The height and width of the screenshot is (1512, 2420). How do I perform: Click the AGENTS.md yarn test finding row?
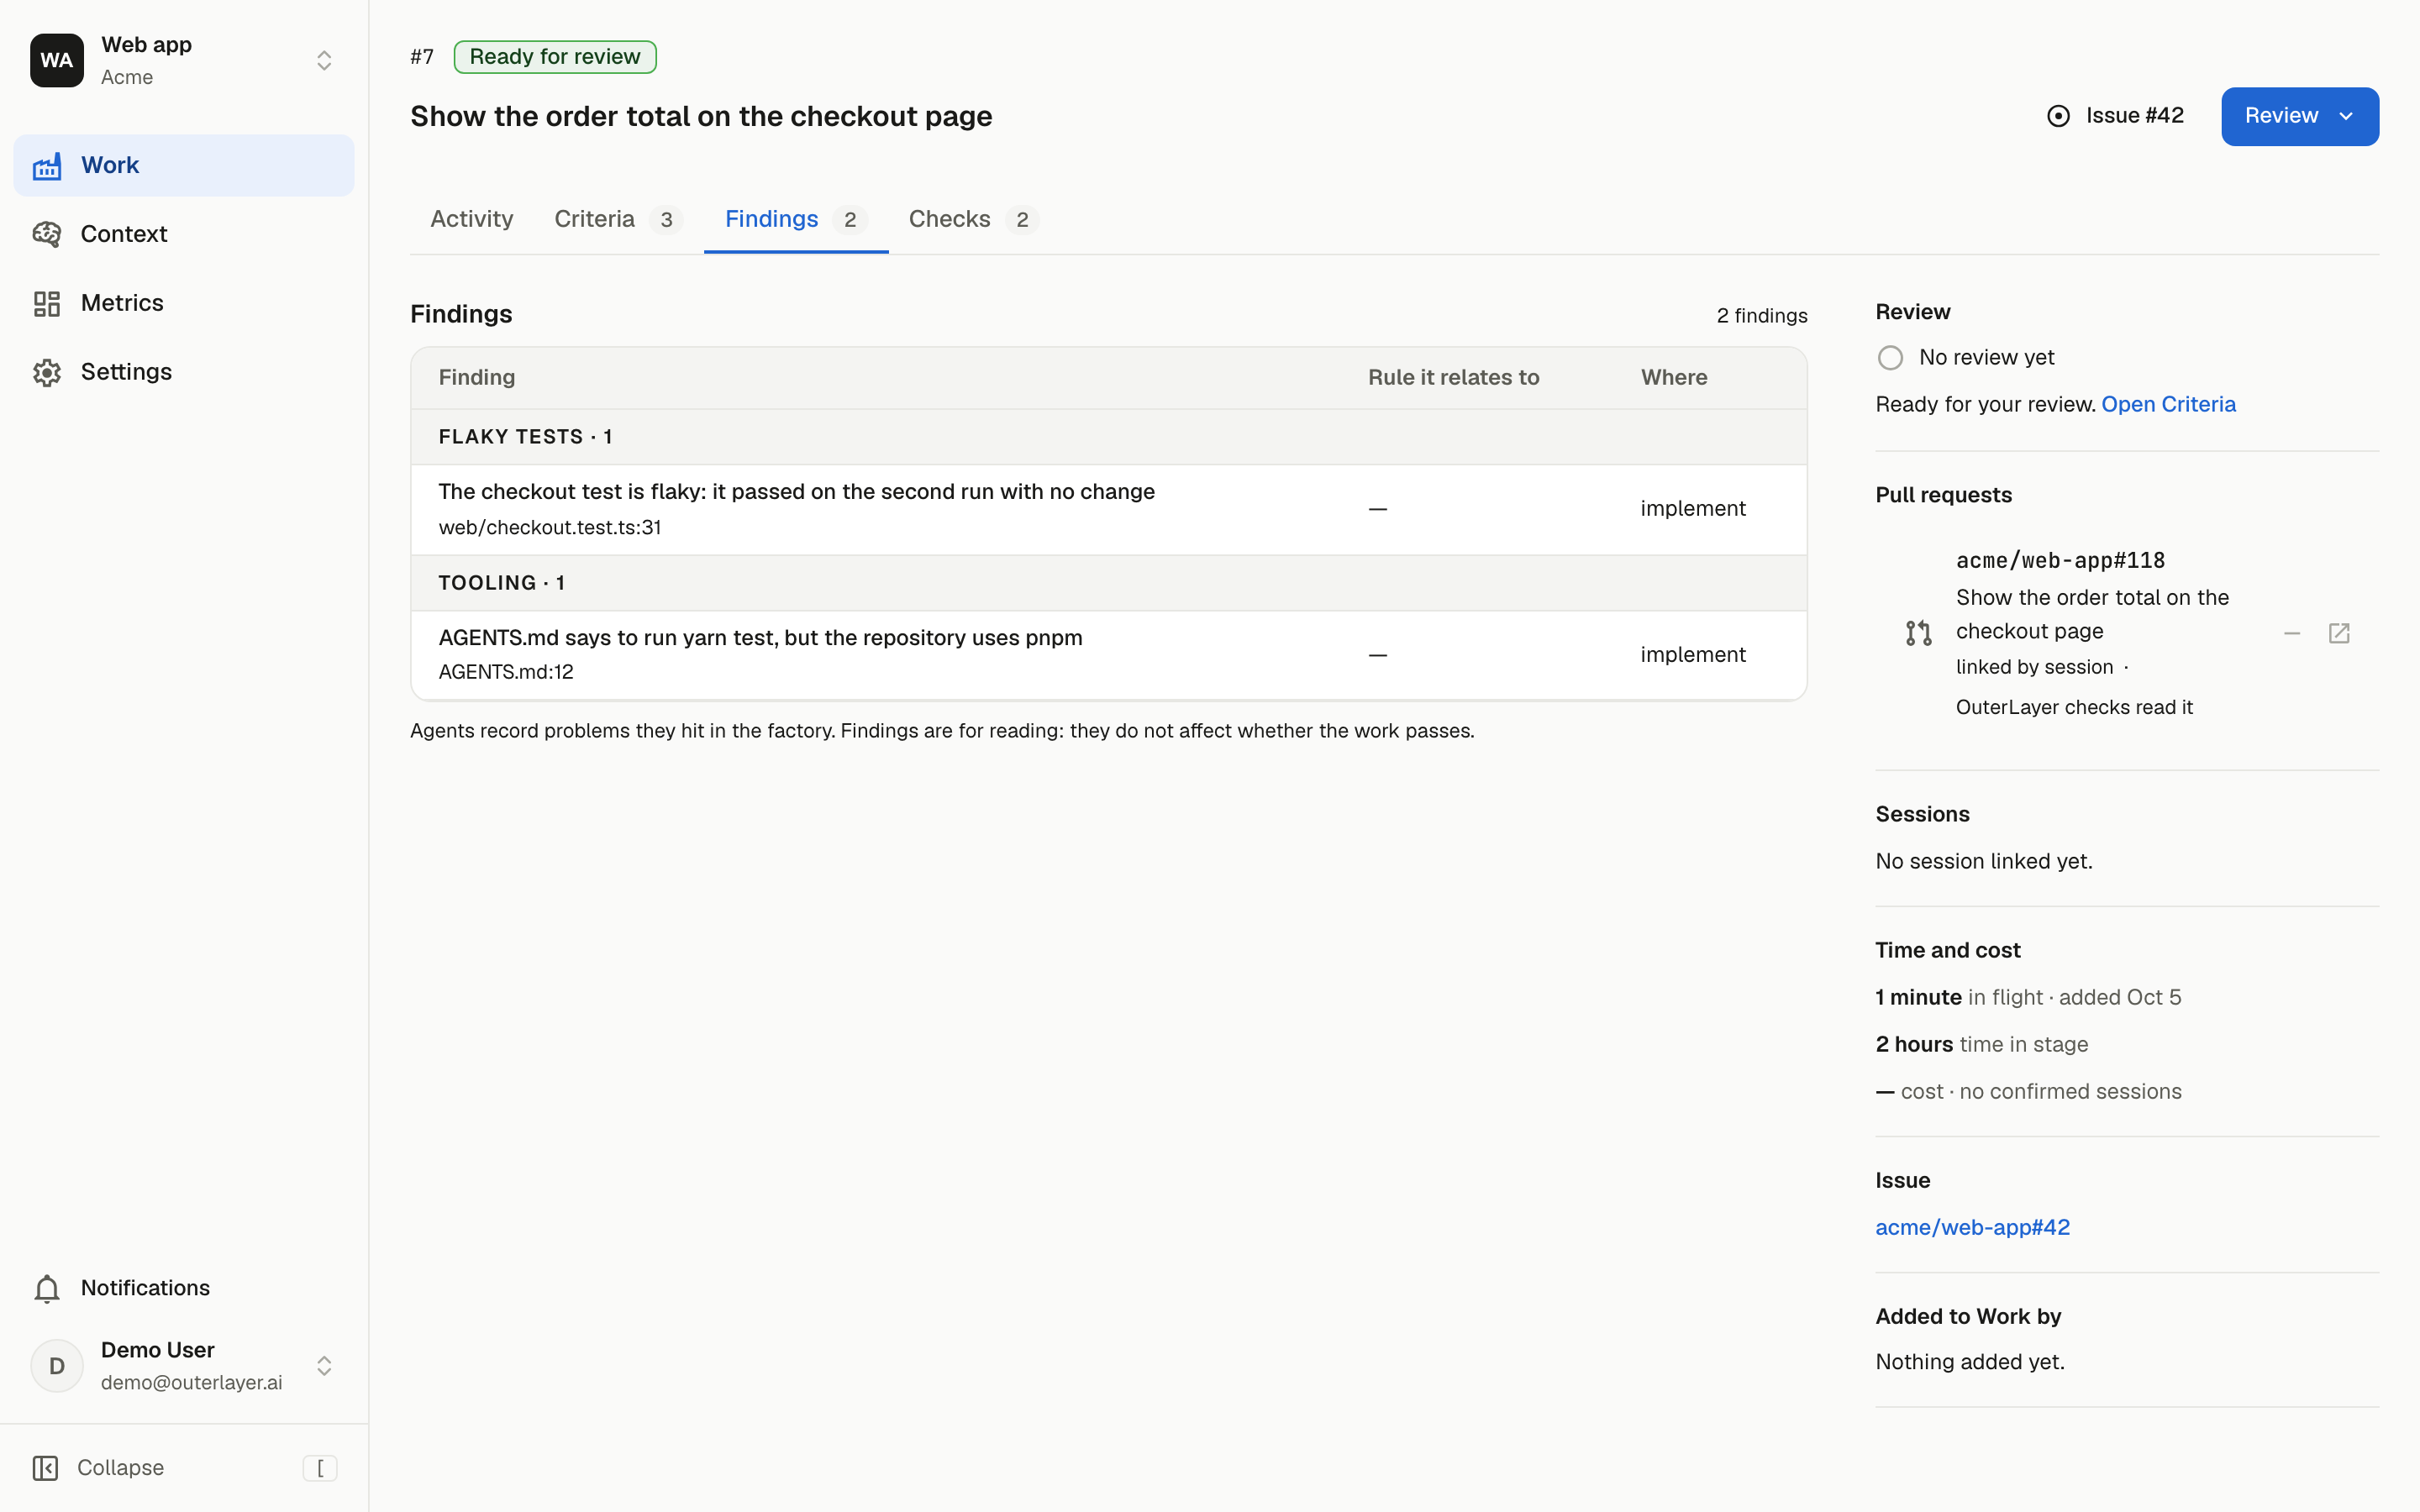(x=1108, y=655)
